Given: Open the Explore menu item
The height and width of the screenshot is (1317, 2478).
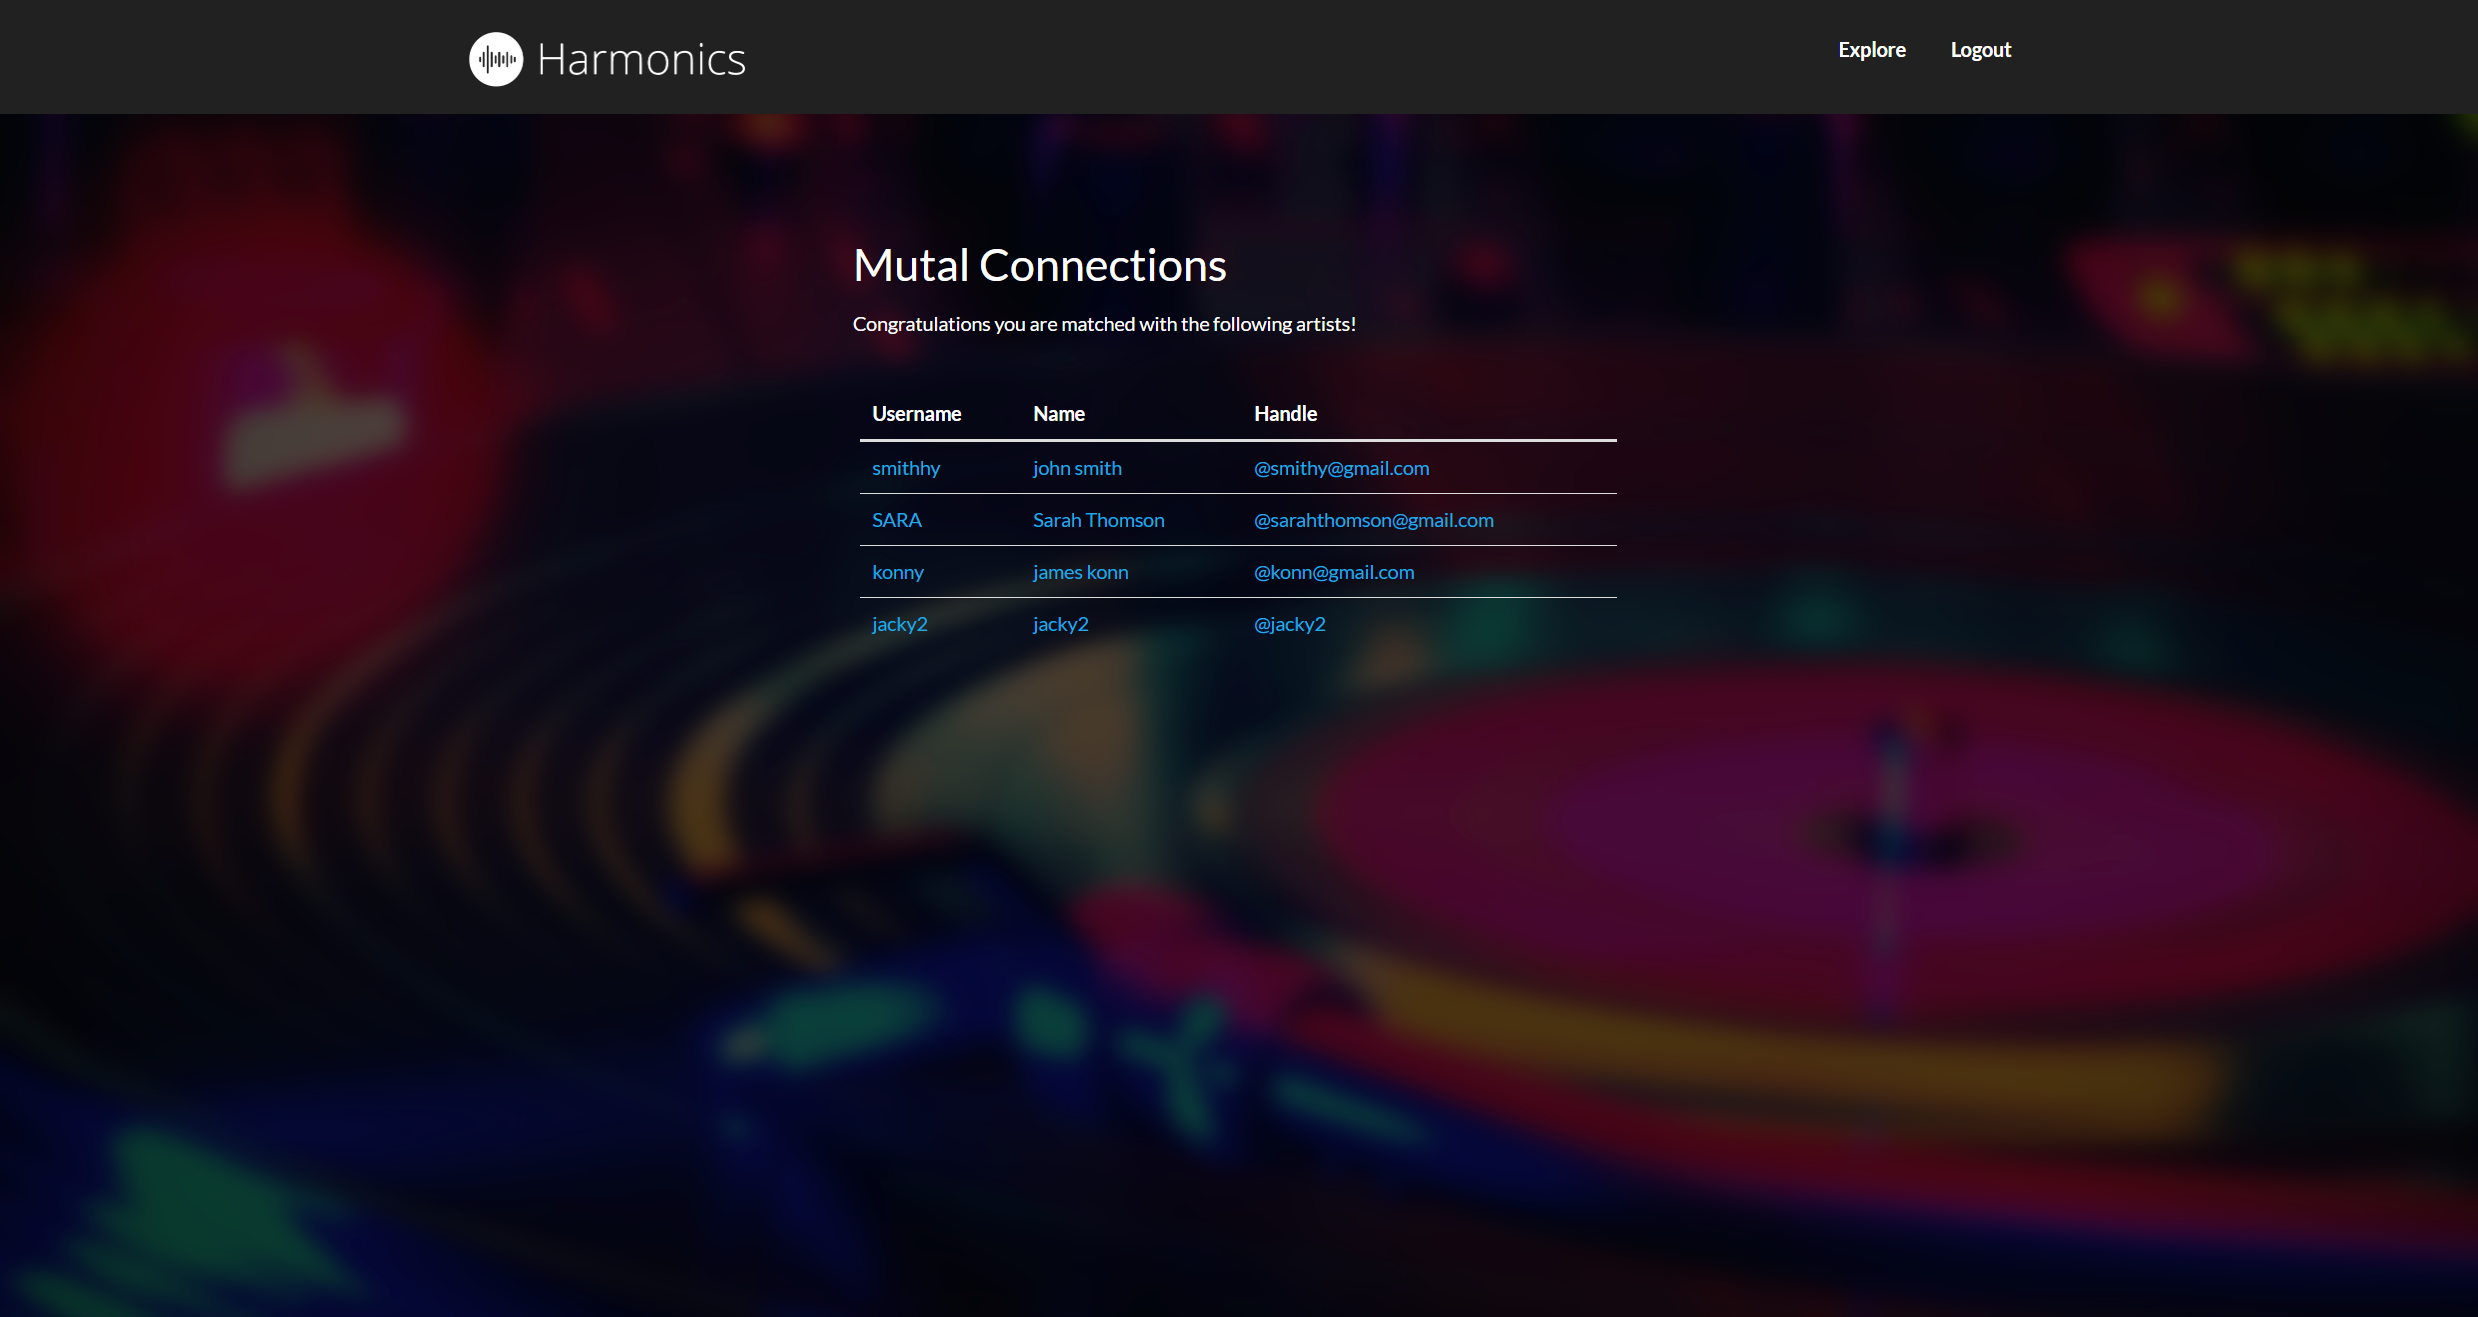Looking at the screenshot, I should [x=1871, y=50].
